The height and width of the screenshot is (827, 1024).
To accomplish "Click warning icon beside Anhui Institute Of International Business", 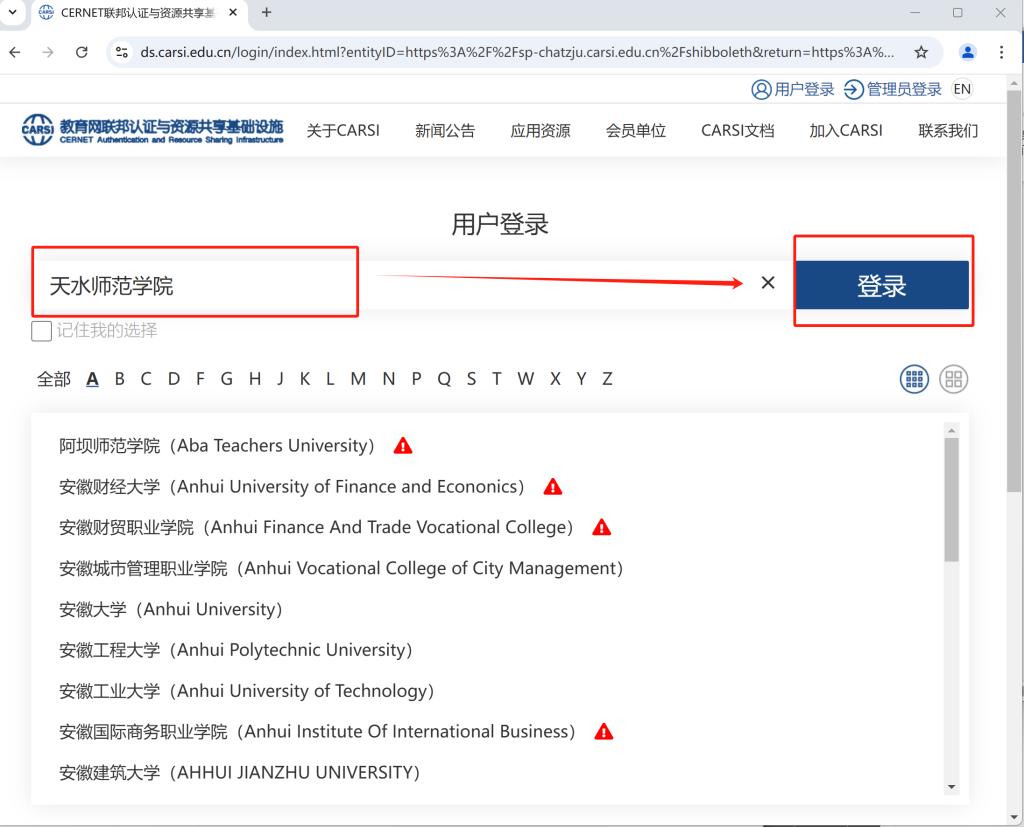I will 603,732.
